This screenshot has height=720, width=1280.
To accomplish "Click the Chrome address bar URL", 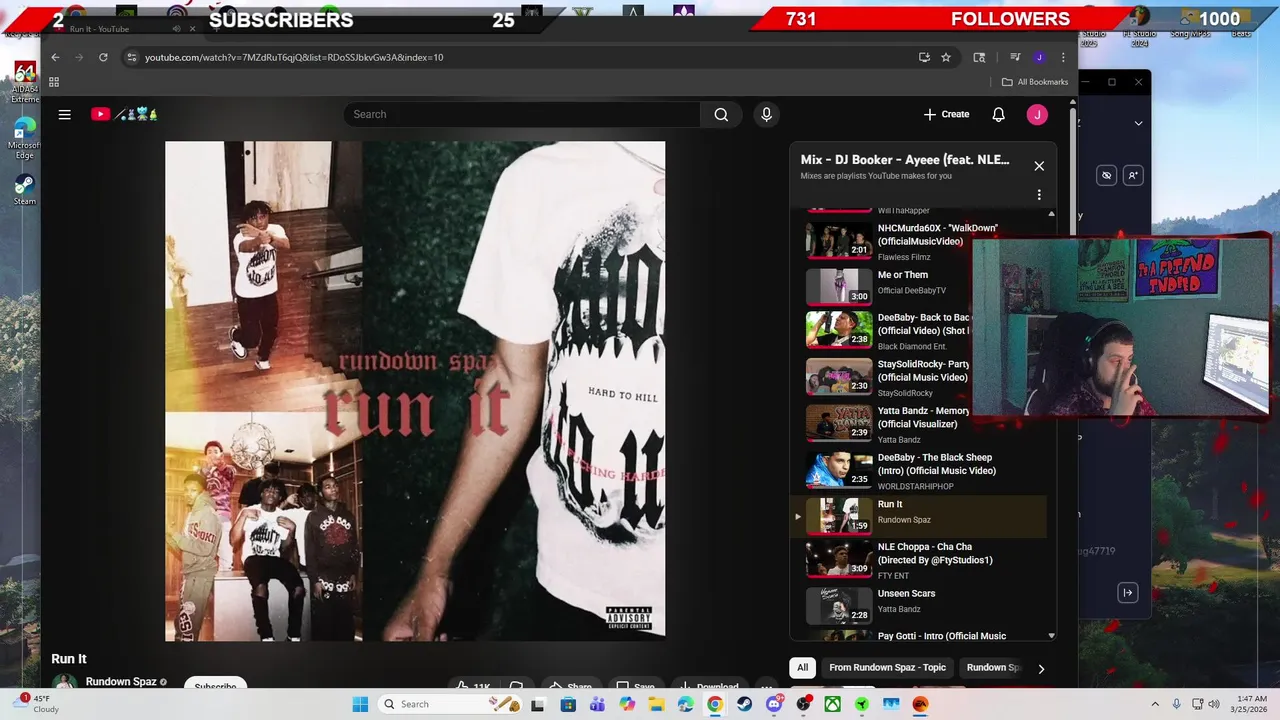I will coord(294,57).
